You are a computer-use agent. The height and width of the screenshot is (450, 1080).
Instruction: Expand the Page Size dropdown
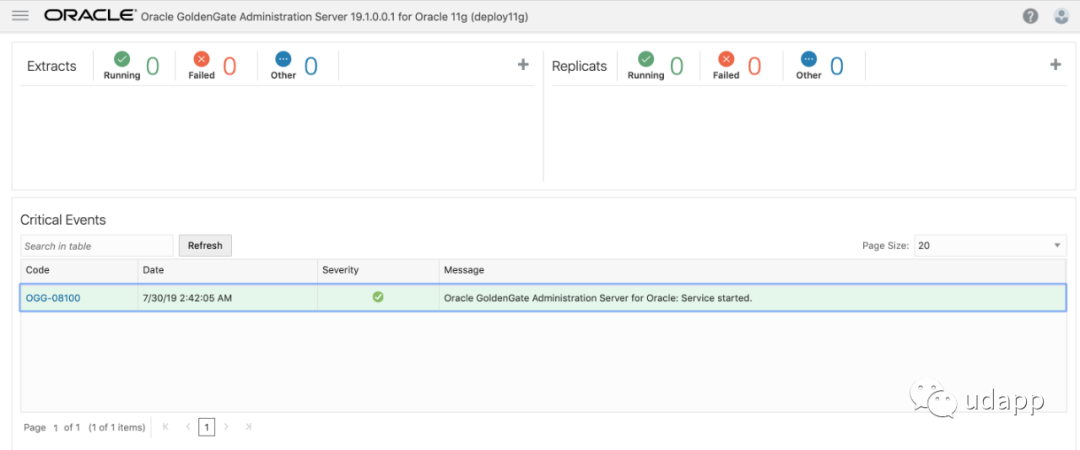pos(989,245)
